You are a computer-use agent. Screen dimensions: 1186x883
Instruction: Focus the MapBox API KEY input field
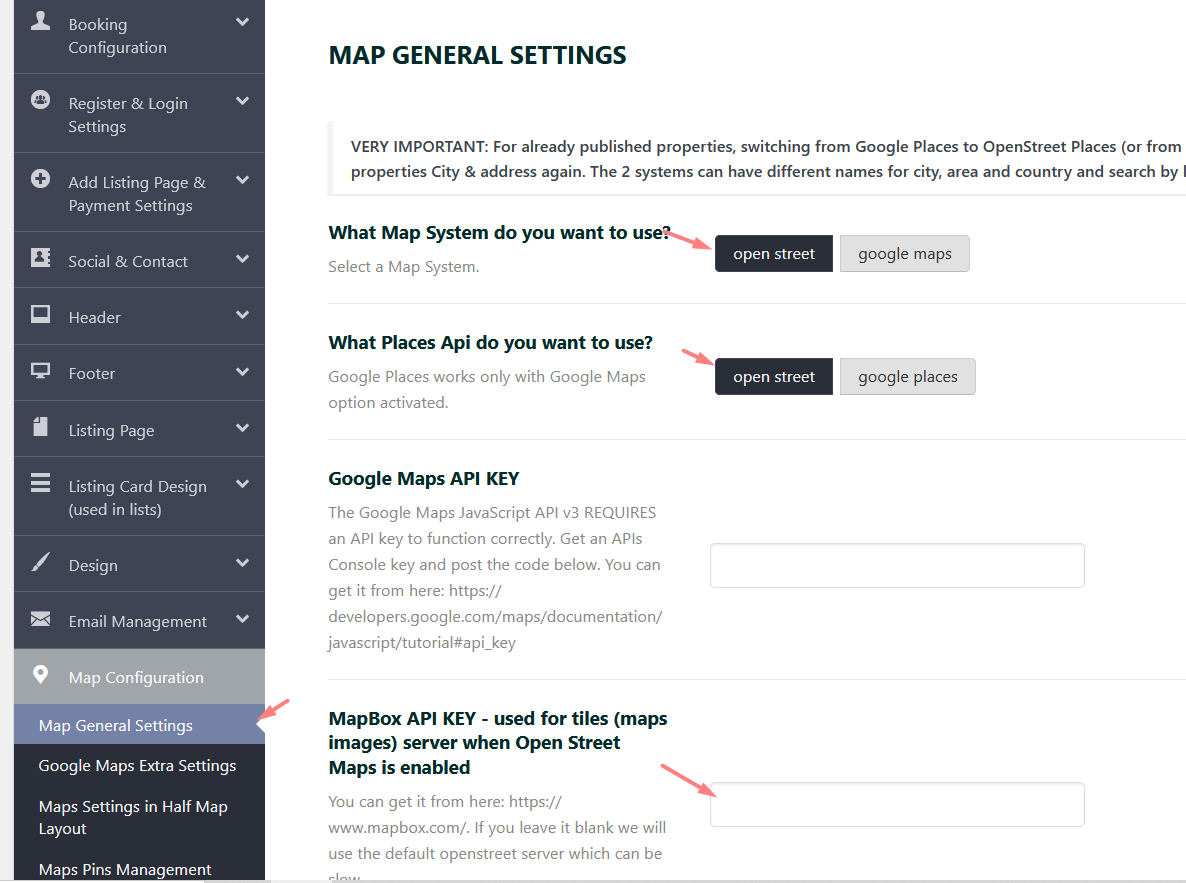(x=897, y=805)
